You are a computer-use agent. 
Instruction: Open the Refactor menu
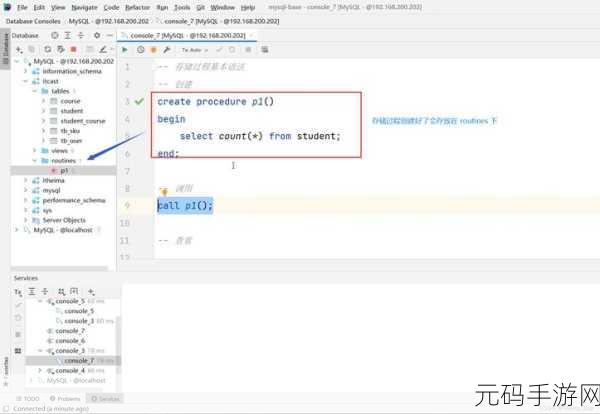click(x=137, y=7)
